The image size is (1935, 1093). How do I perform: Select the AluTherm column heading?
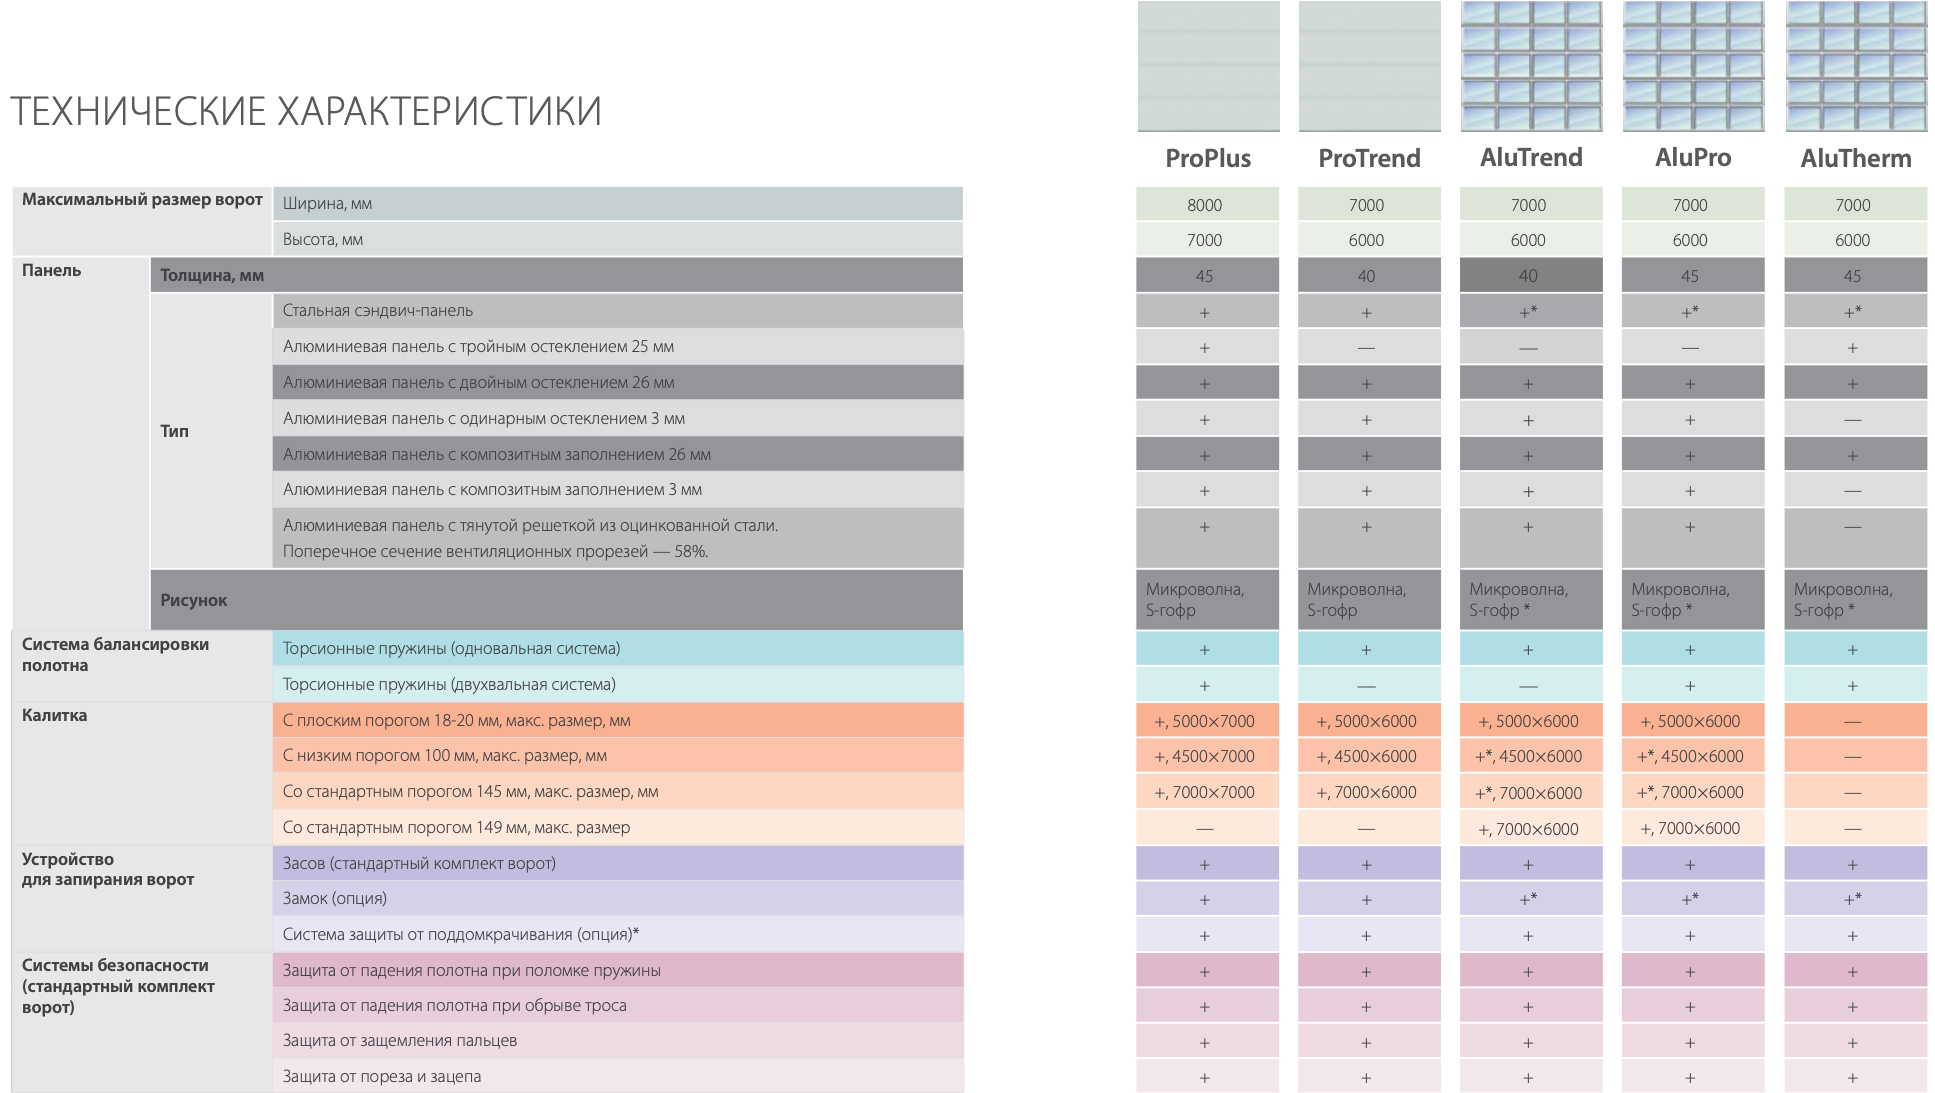tap(1856, 158)
